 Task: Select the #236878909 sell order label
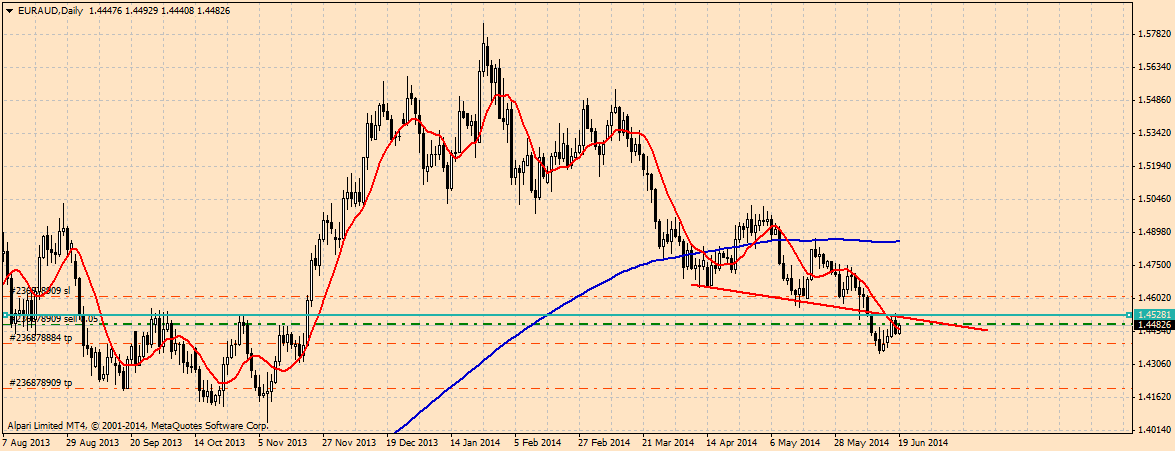click(54, 319)
